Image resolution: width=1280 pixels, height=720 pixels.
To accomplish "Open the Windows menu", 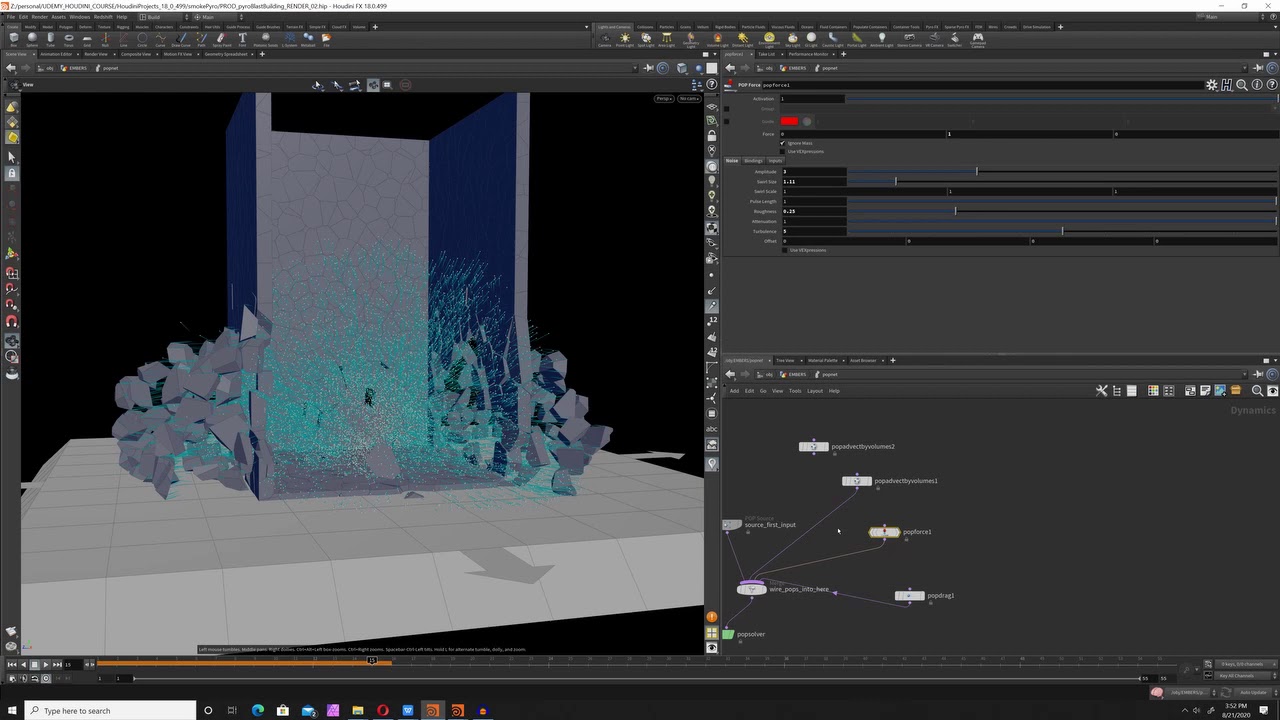I will pos(79,17).
